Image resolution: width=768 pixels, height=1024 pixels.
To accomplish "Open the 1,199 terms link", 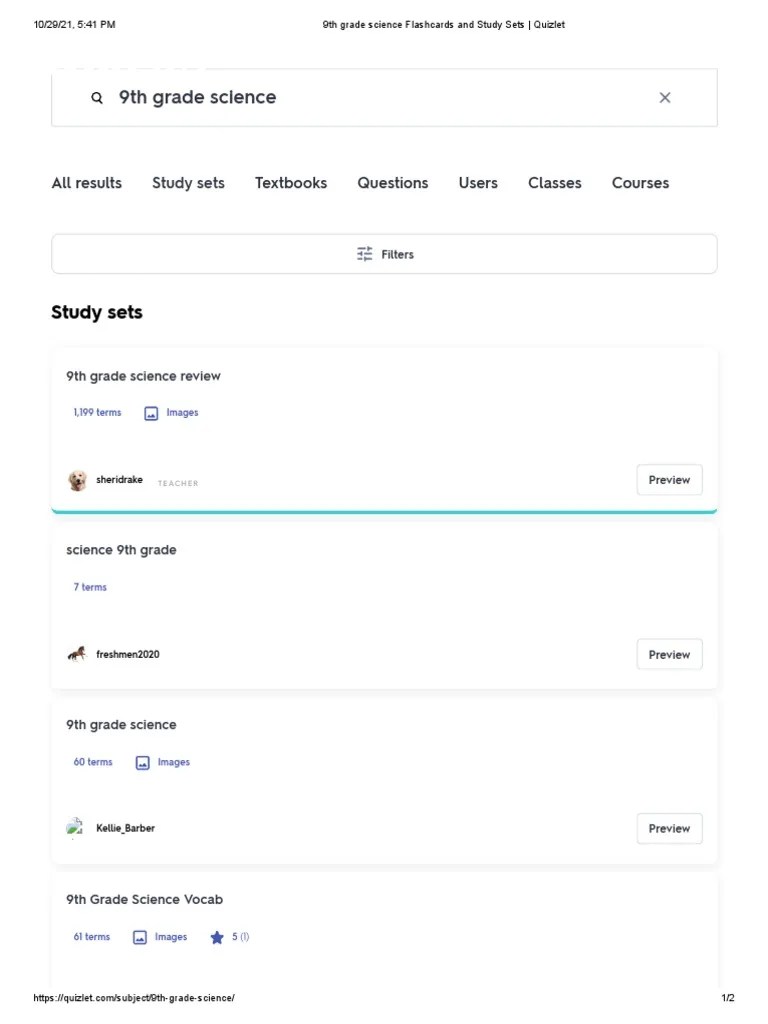I will [96, 412].
